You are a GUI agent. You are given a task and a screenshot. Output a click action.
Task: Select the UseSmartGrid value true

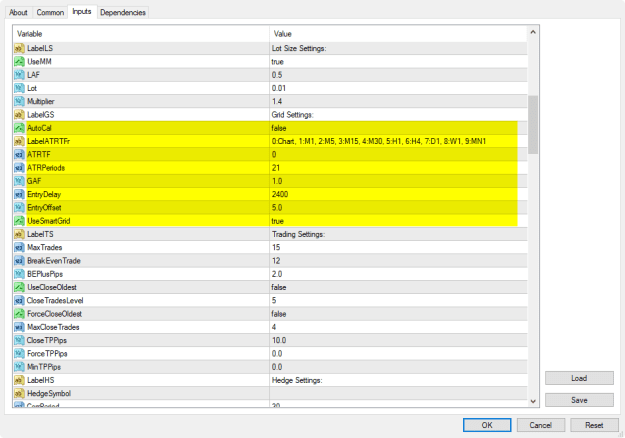coord(277,221)
